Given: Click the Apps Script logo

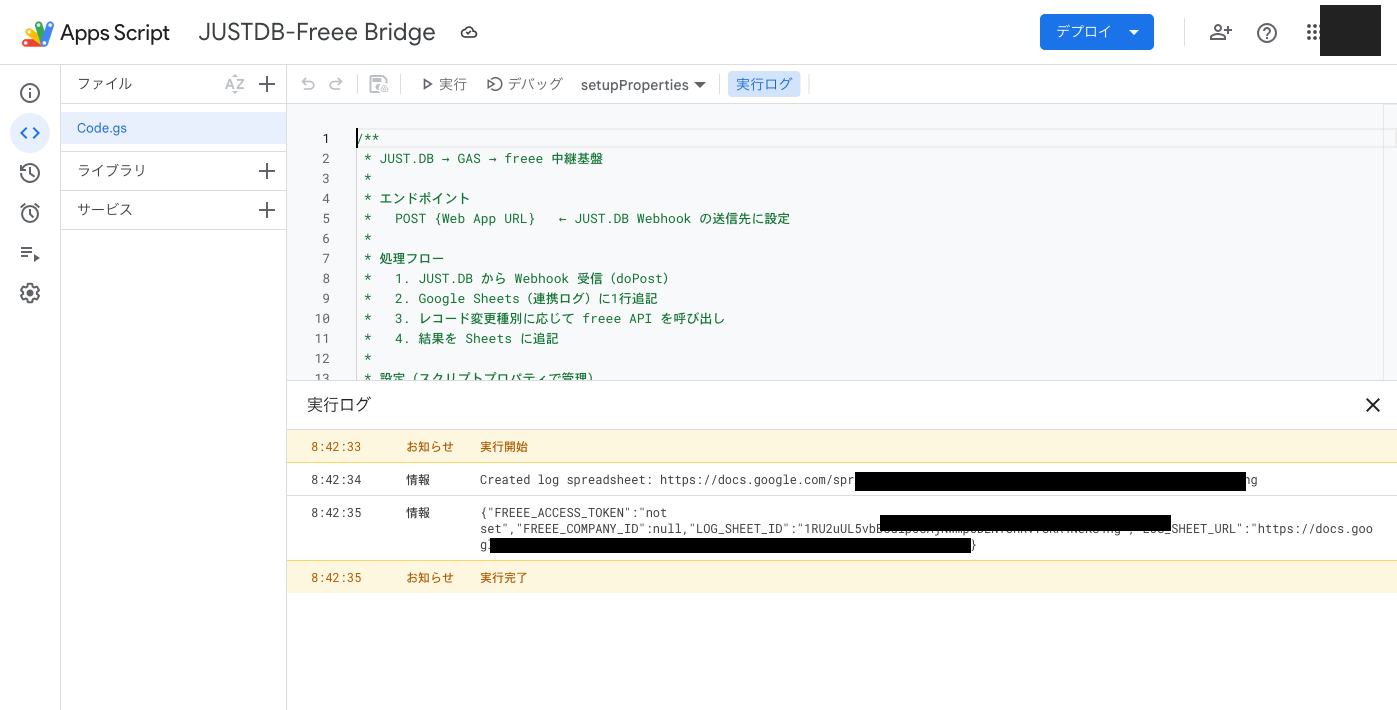Looking at the screenshot, I should [96, 33].
